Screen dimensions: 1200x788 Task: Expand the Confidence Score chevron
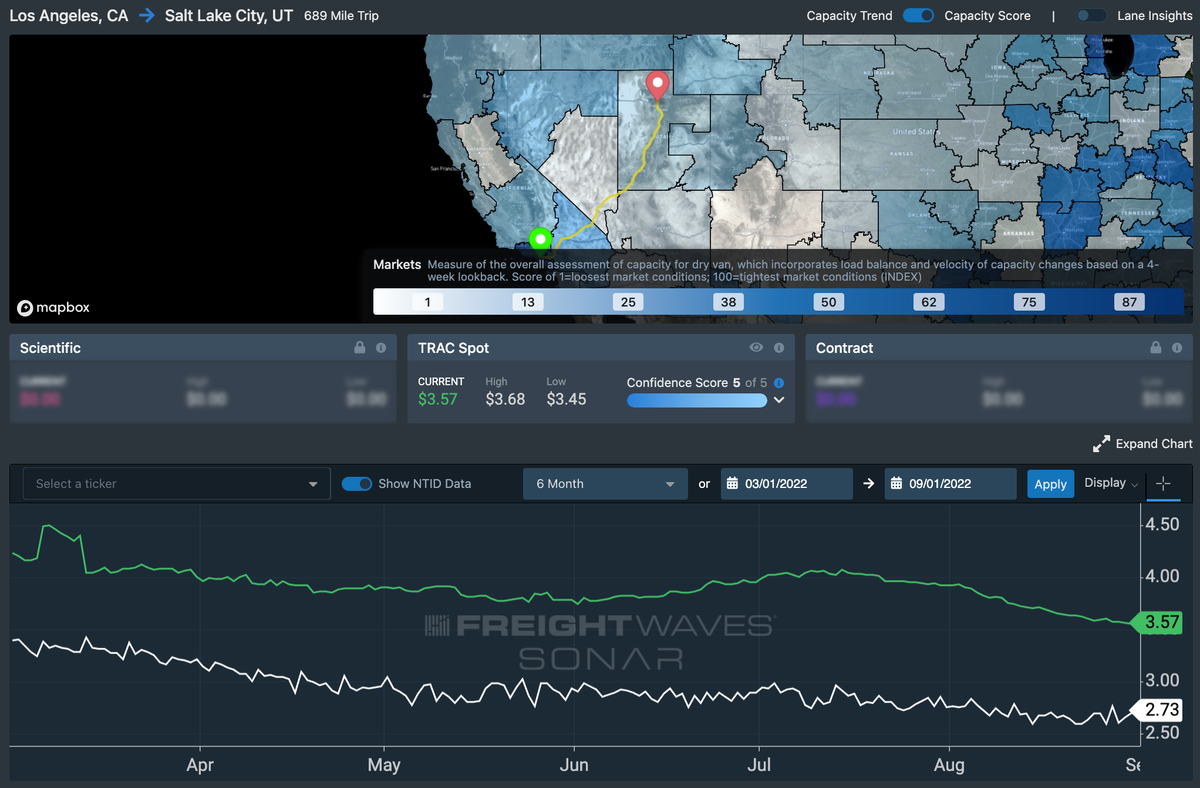[x=779, y=400]
